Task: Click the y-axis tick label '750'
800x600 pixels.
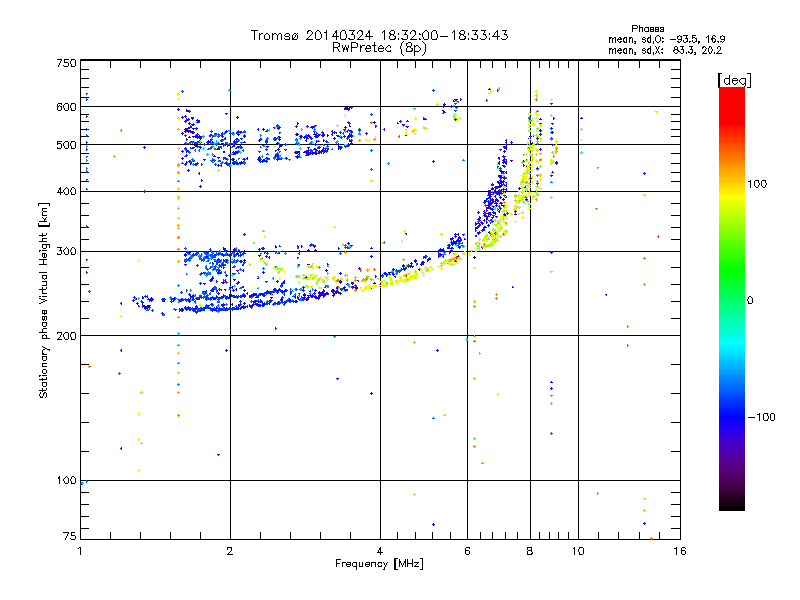Action: [x=66, y=63]
